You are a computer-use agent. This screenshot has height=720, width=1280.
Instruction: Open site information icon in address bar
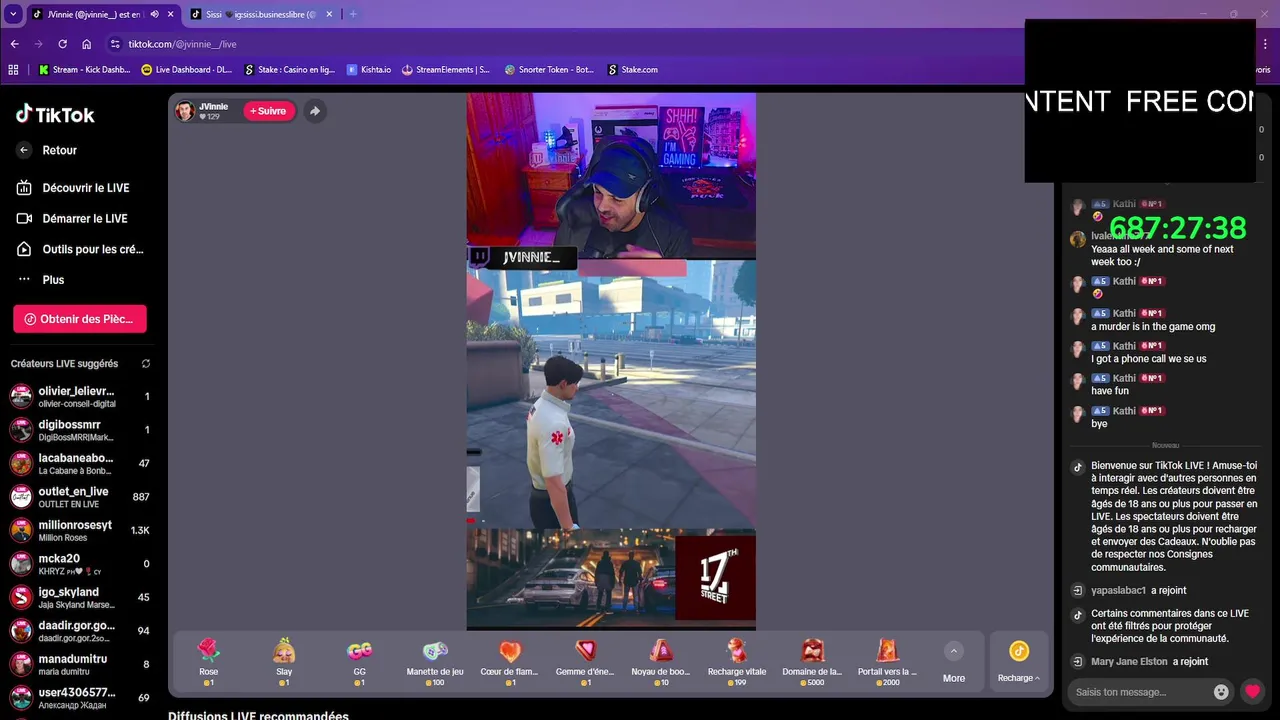[x=115, y=44]
